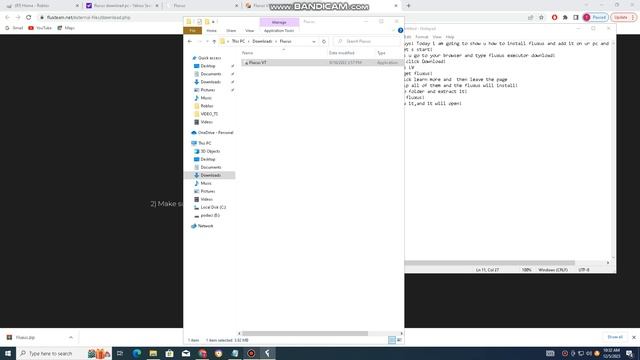Select the Roblox folder in sidebar
The image size is (640, 360).
[x=207, y=106]
